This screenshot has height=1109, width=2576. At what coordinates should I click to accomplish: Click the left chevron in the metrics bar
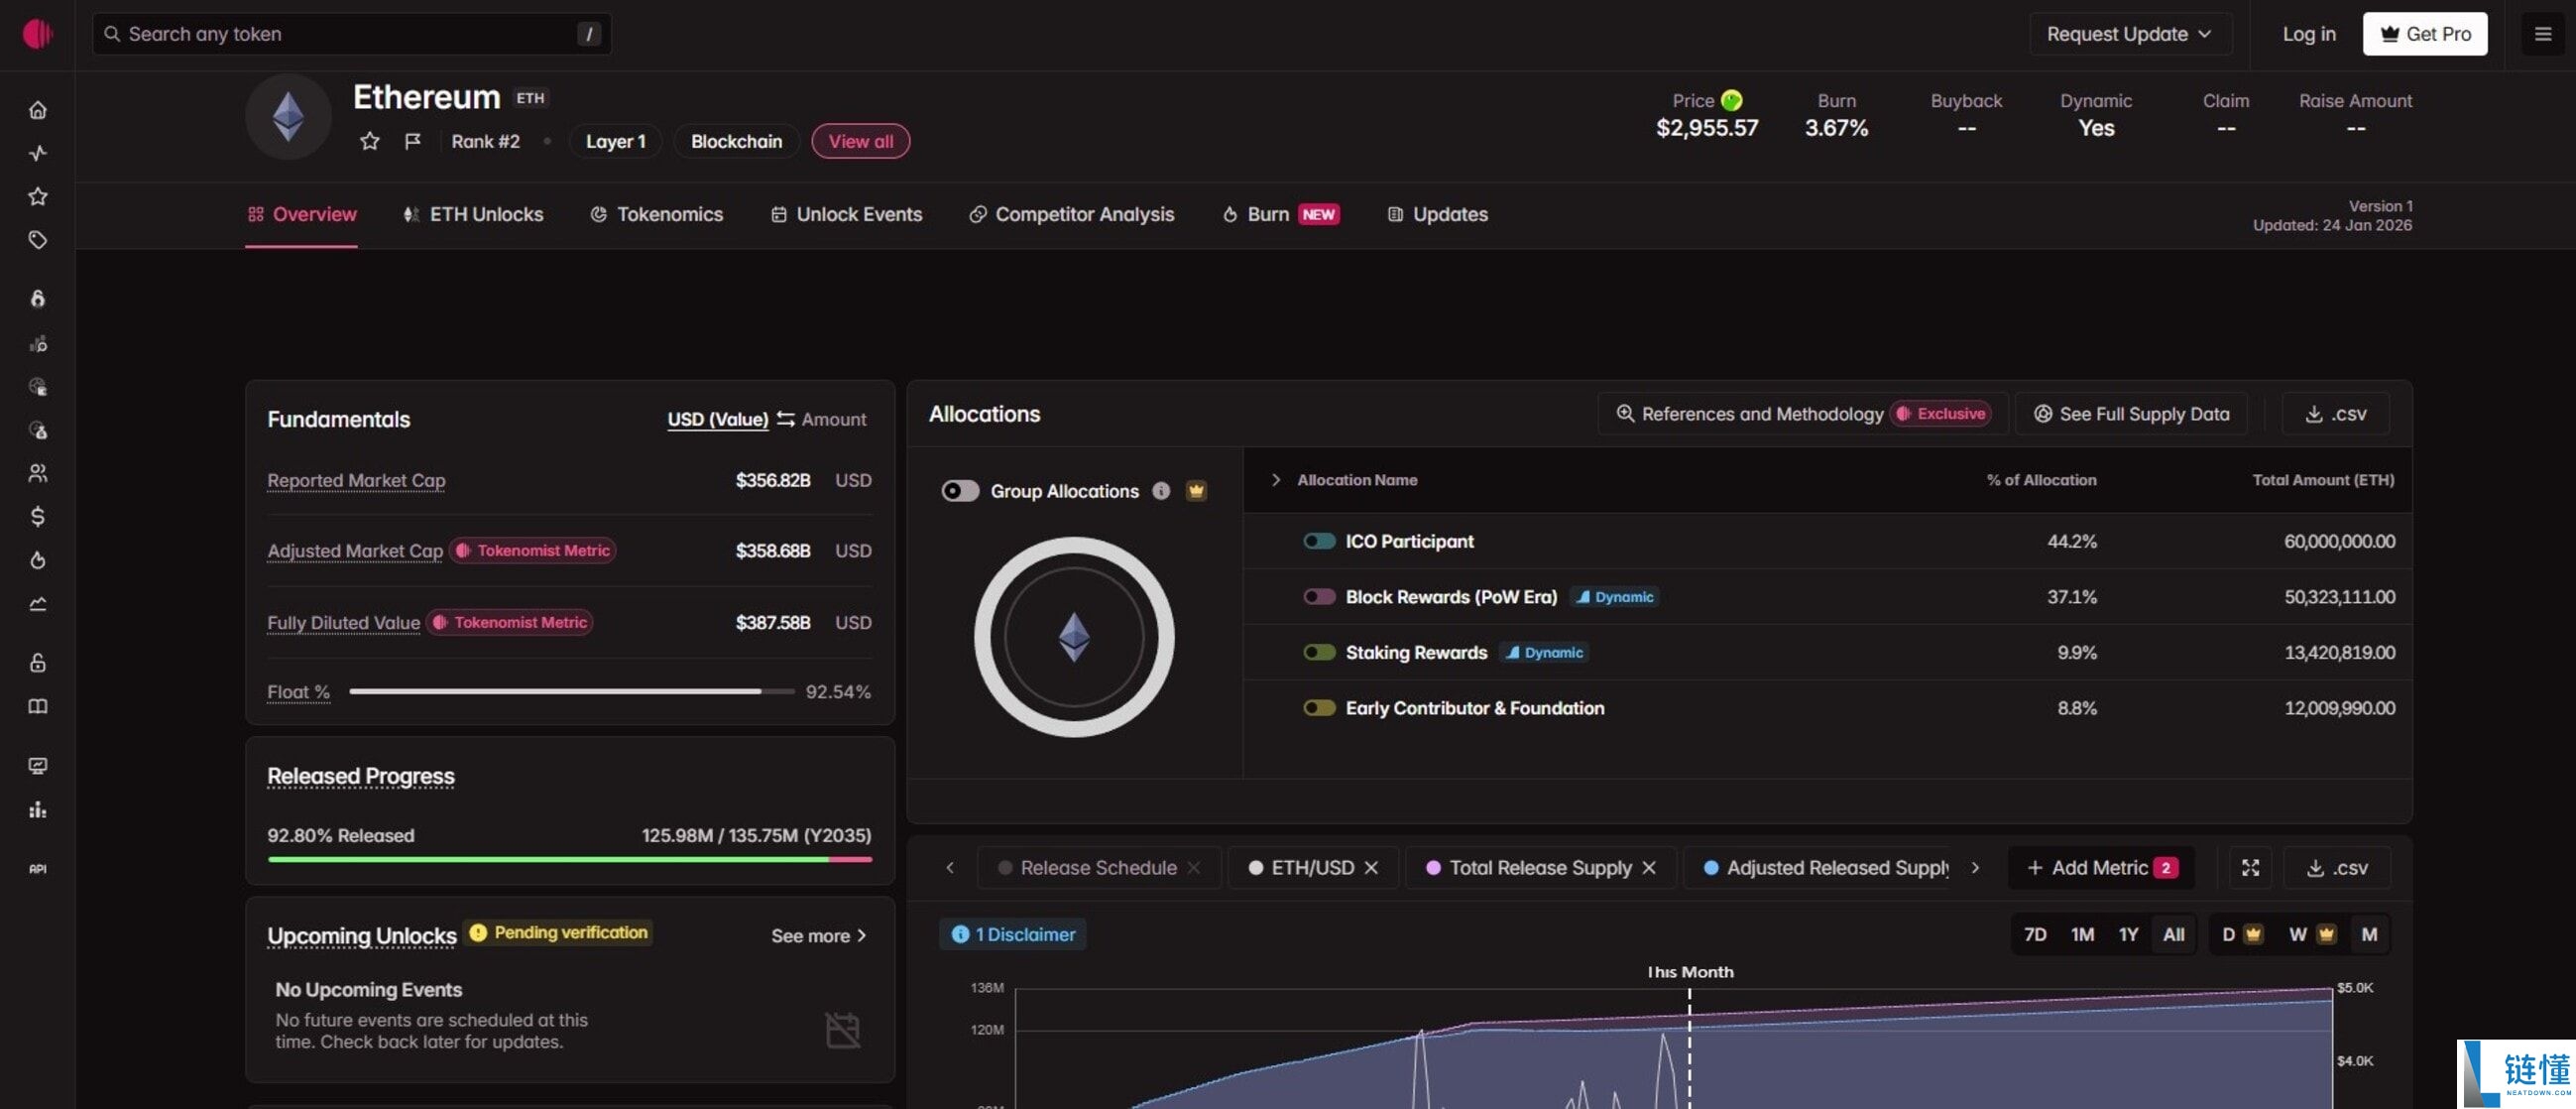(950, 867)
